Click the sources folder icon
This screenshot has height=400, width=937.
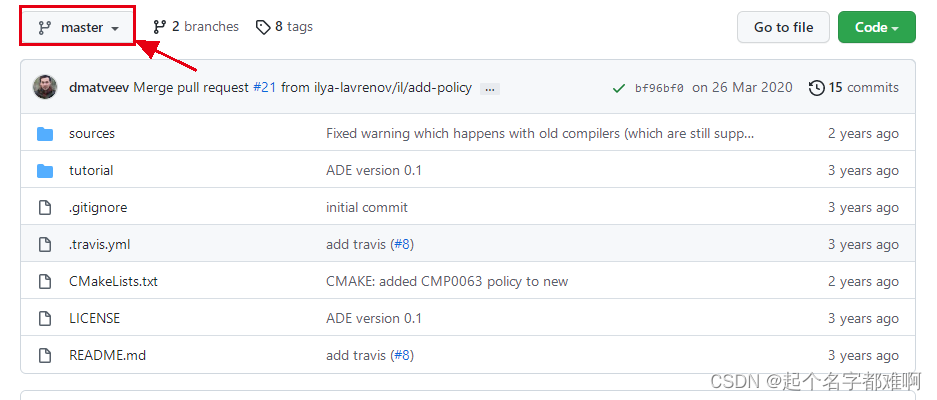45,134
